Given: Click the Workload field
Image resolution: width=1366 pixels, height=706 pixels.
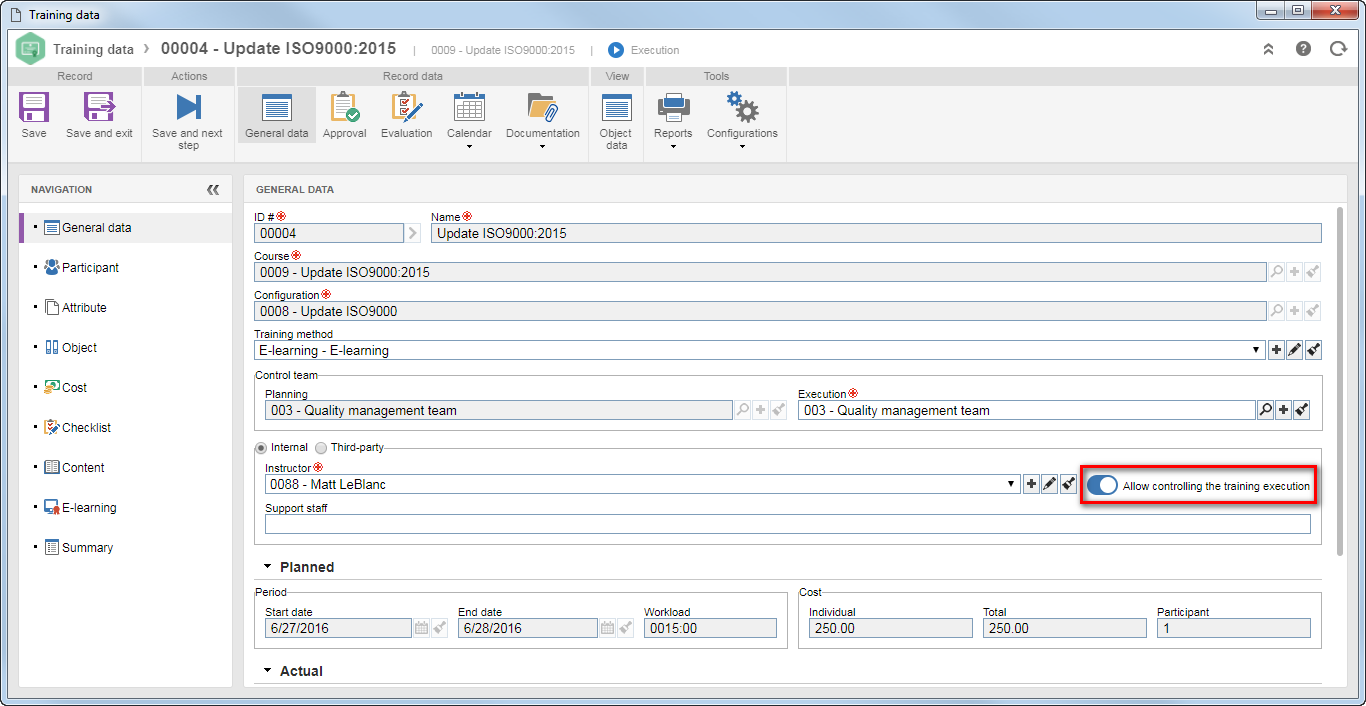Looking at the screenshot, I should point(710,628).
